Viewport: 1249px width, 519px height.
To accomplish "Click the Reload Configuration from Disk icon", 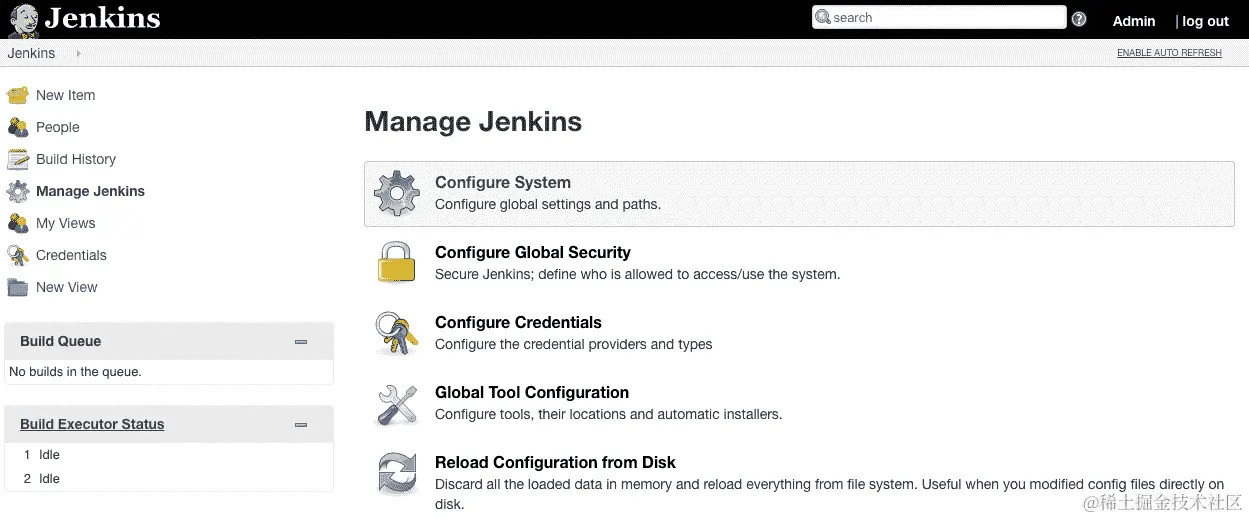I will tap(396, 473).
